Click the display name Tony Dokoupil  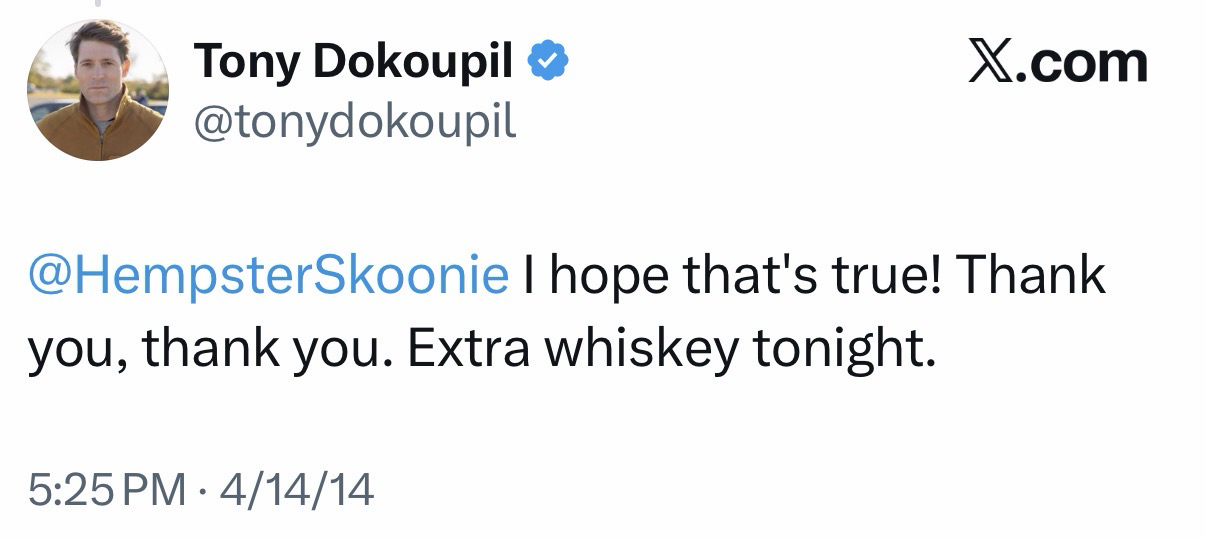click(x=353, y=63)
